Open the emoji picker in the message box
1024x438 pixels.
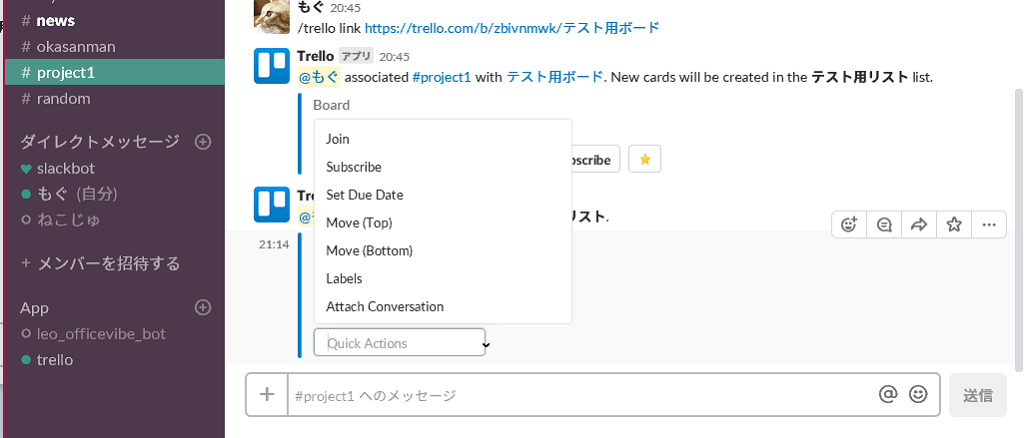pyautogui.click(x=918, y=394)
